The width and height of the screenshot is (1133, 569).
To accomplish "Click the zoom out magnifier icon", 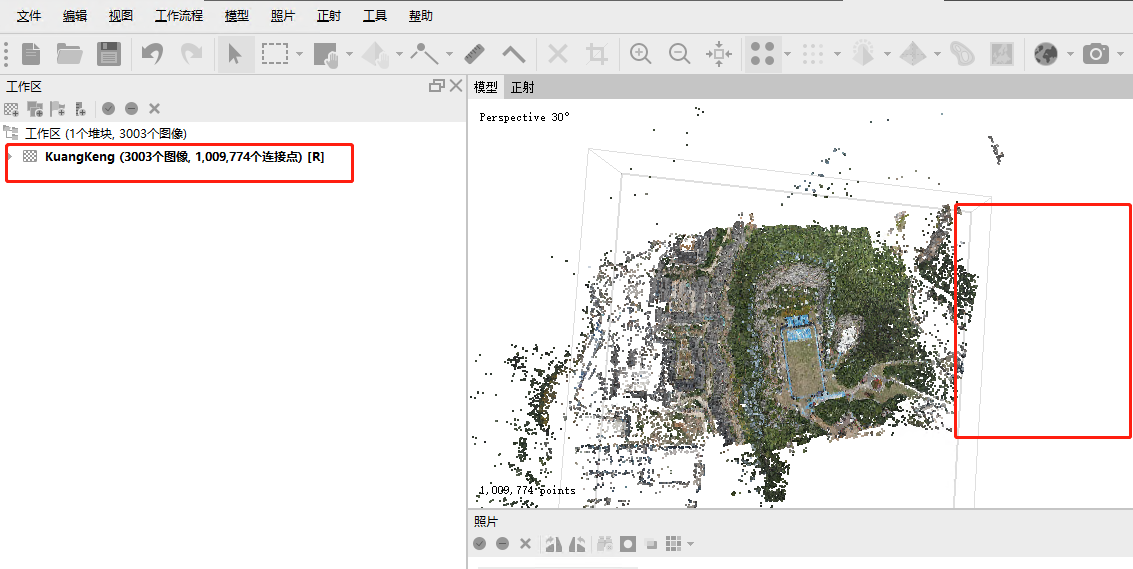I will click(679, 54).
